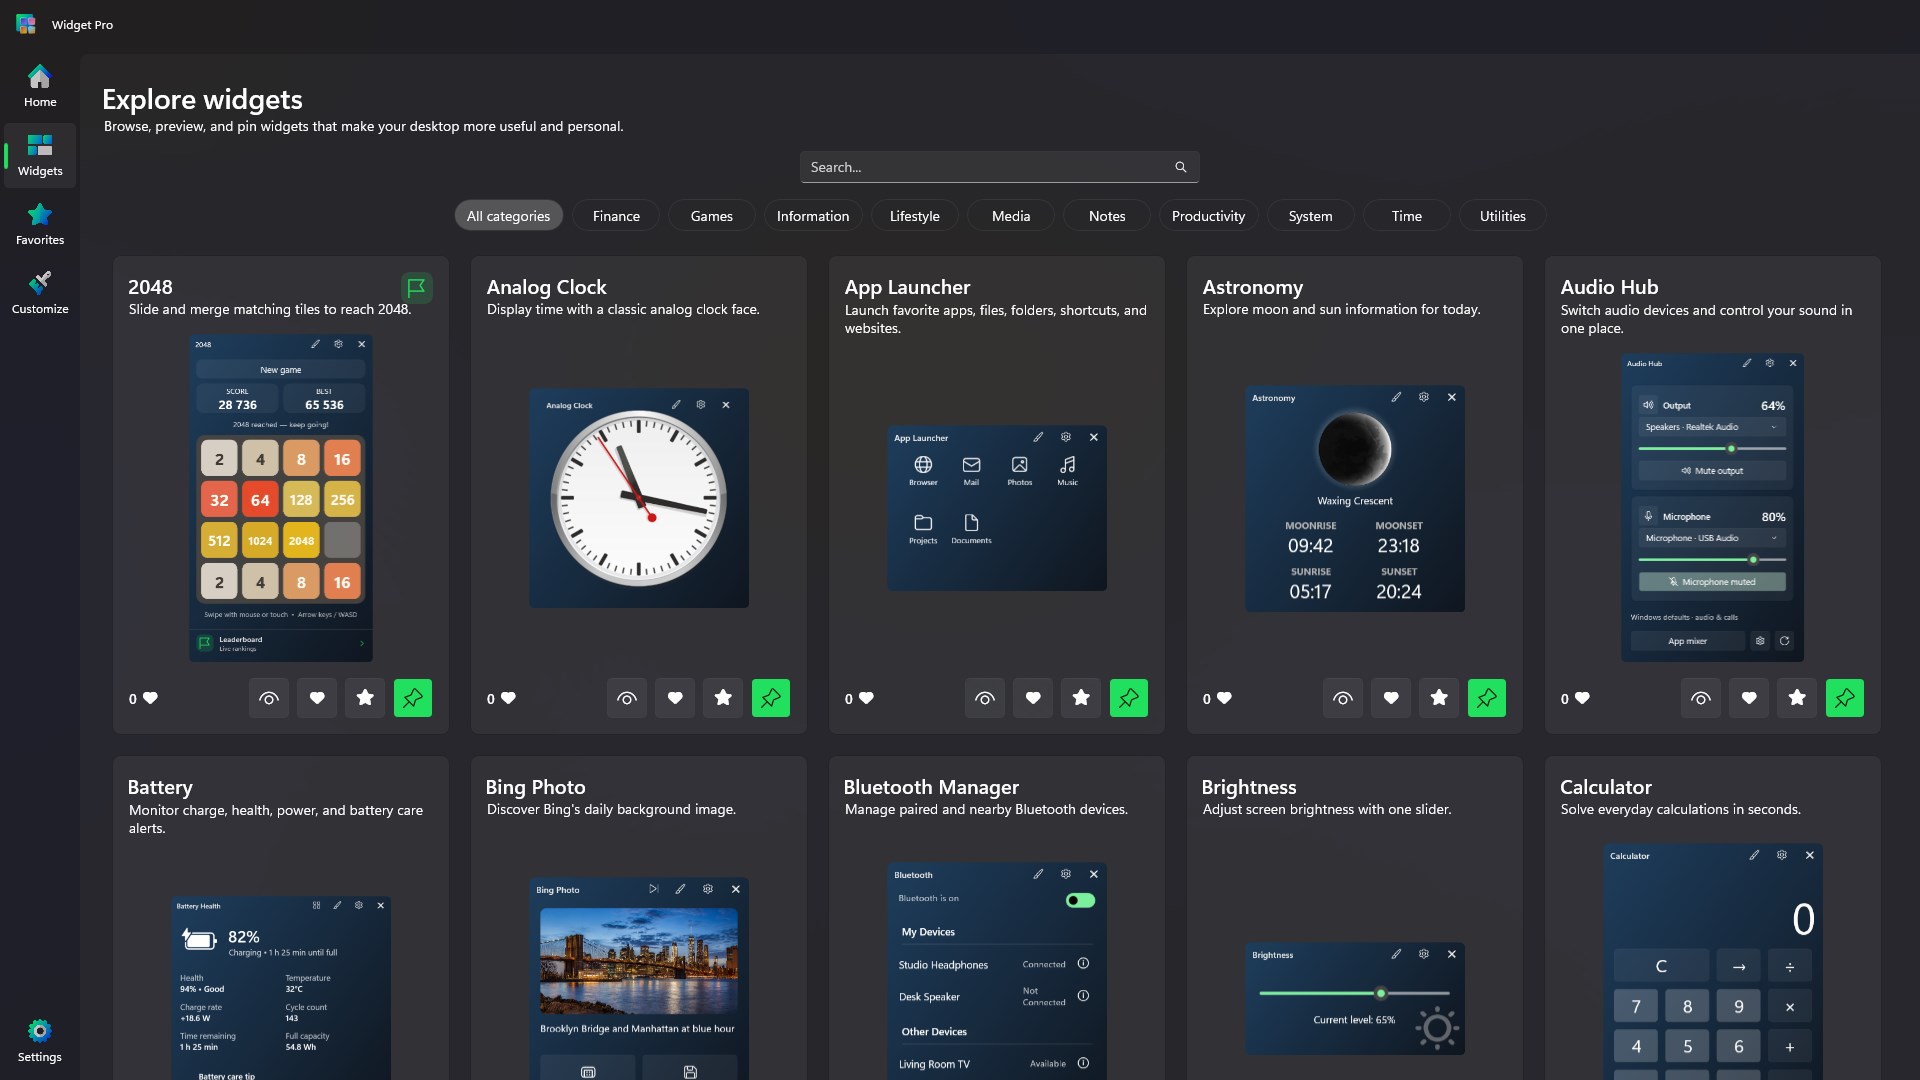
Task: Pin the Astronomy widget
Action: coord(1487,698)
